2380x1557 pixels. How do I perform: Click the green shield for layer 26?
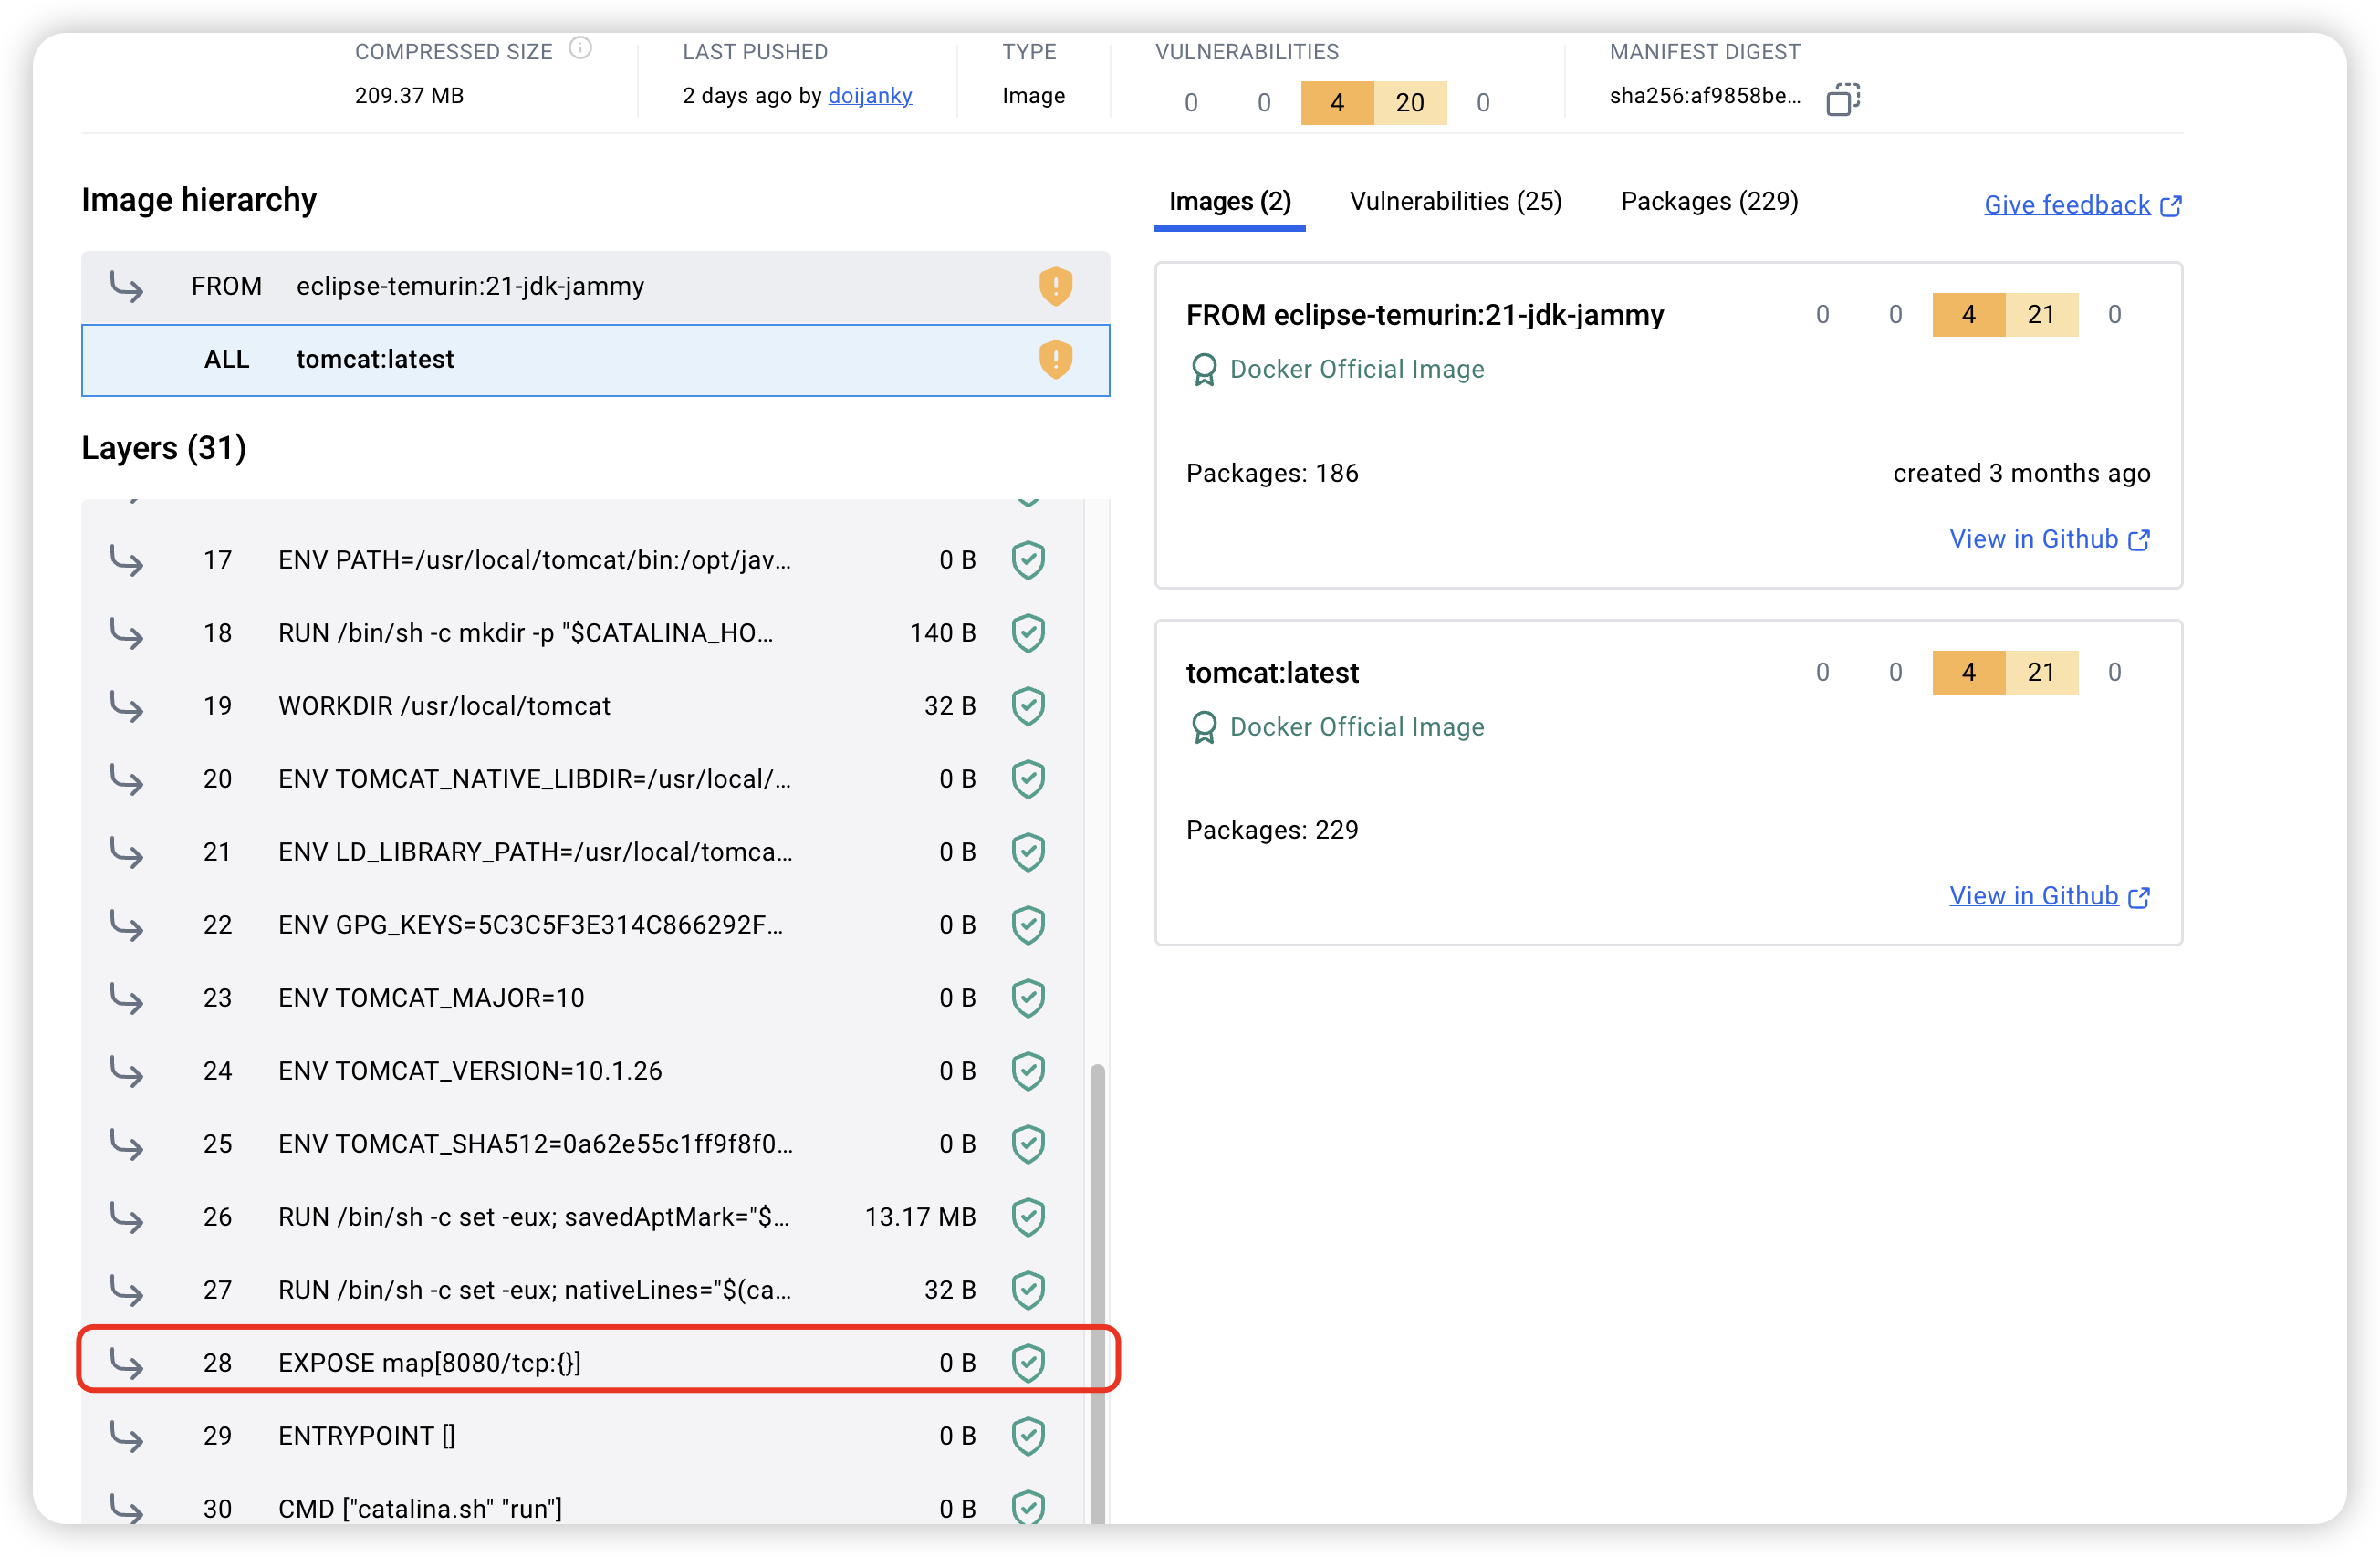[x=1027, y=1216]
